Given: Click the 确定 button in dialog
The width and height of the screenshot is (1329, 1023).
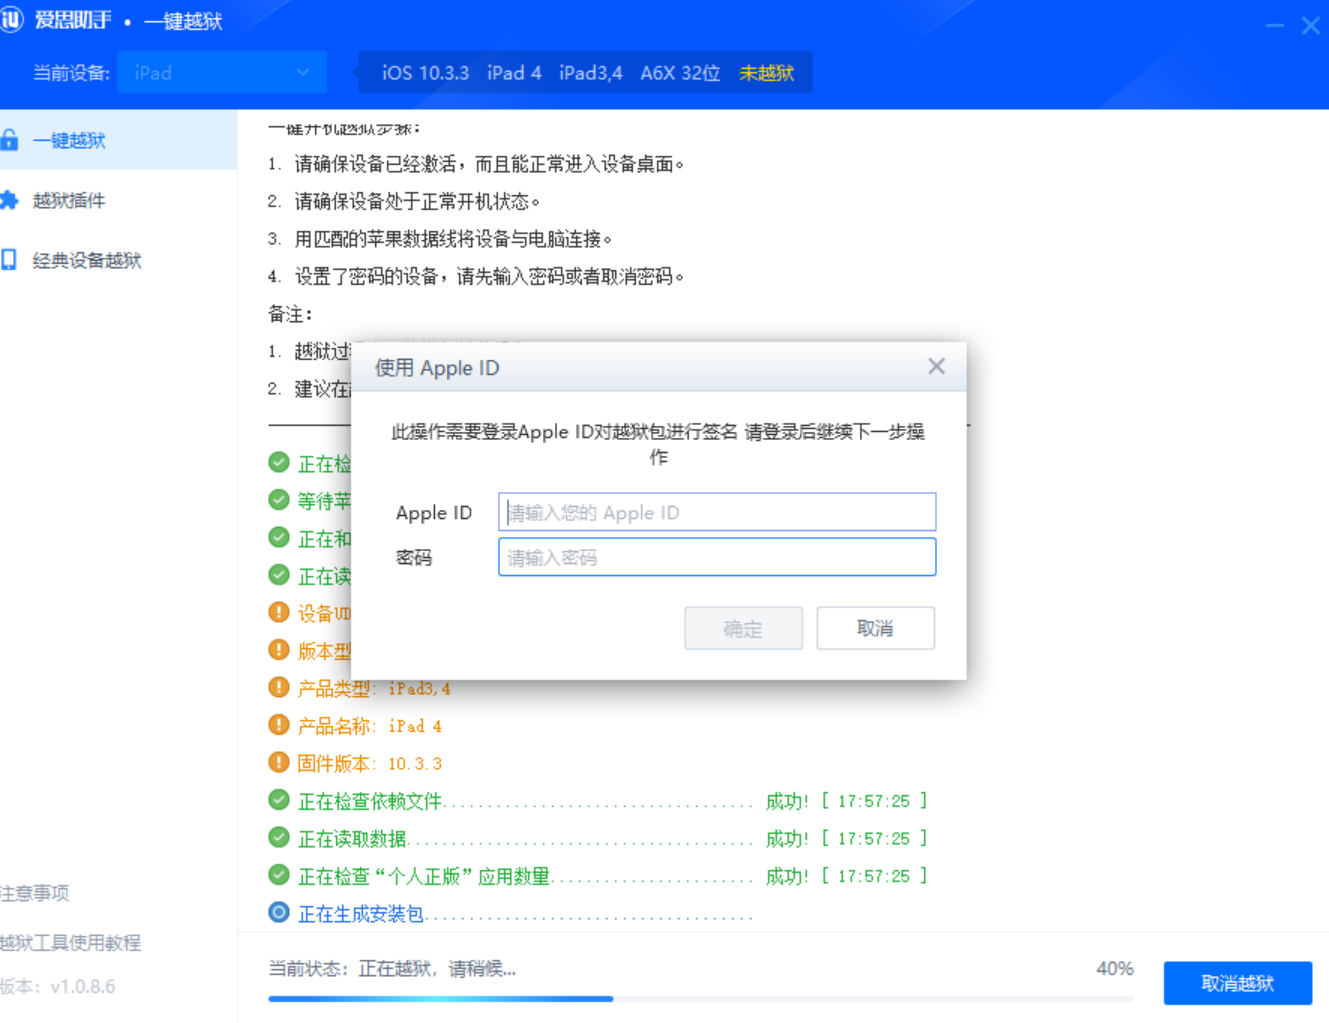Looking at the screenshot, I should 743,628.
